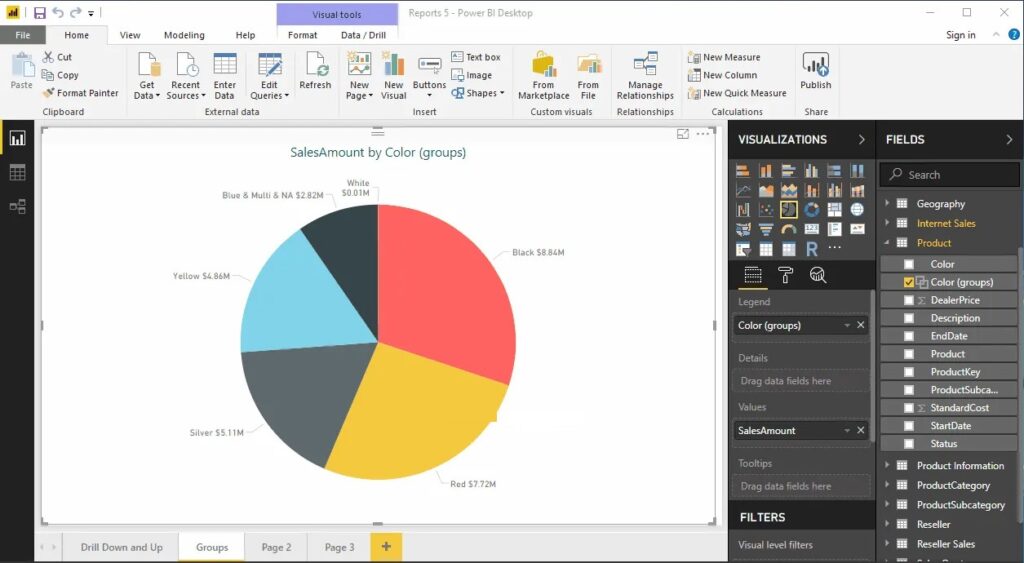Viewport: 1024px width, 563px height.
Task: Remove SalesAmount from Values with X
Action: pos(861,430)
